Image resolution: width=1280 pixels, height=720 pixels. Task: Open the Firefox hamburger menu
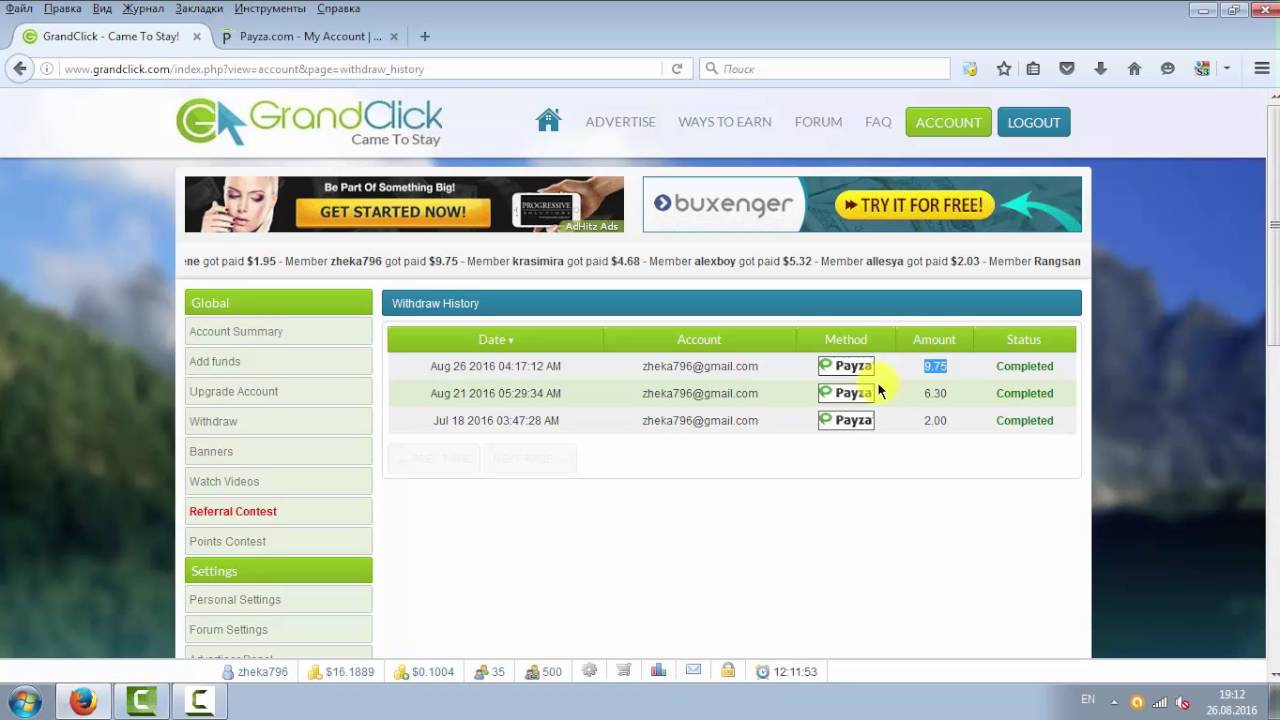[1261, 69]
